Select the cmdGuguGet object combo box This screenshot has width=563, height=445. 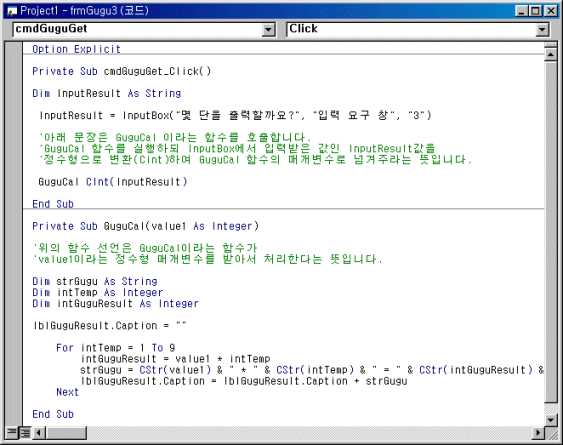(144, 29)
